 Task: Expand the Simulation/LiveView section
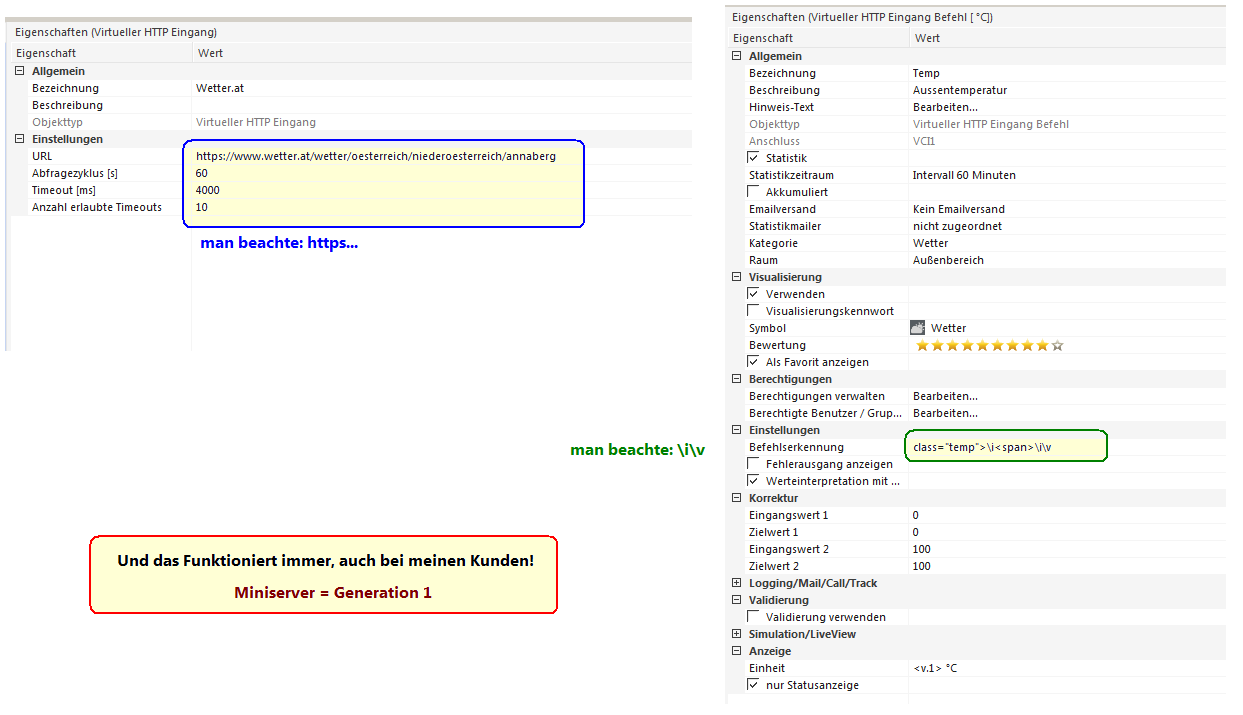point(737,634)
